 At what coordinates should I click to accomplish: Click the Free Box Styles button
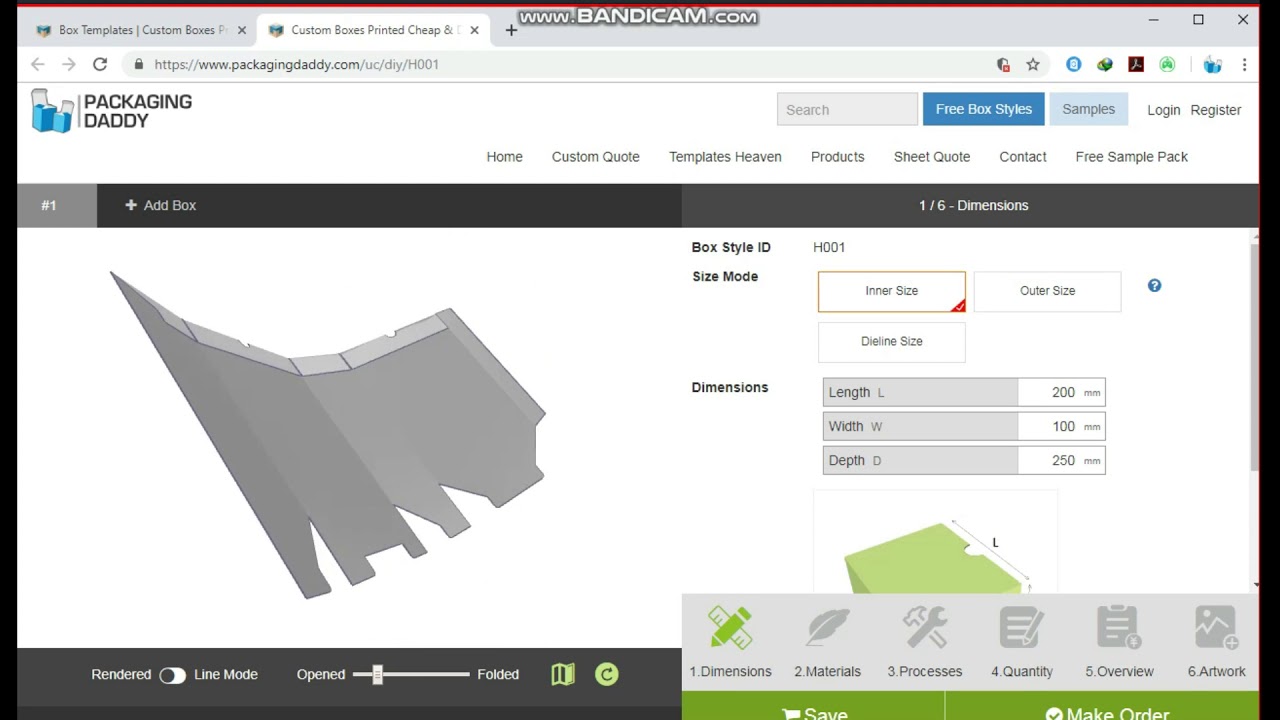[x=984, y=109]
